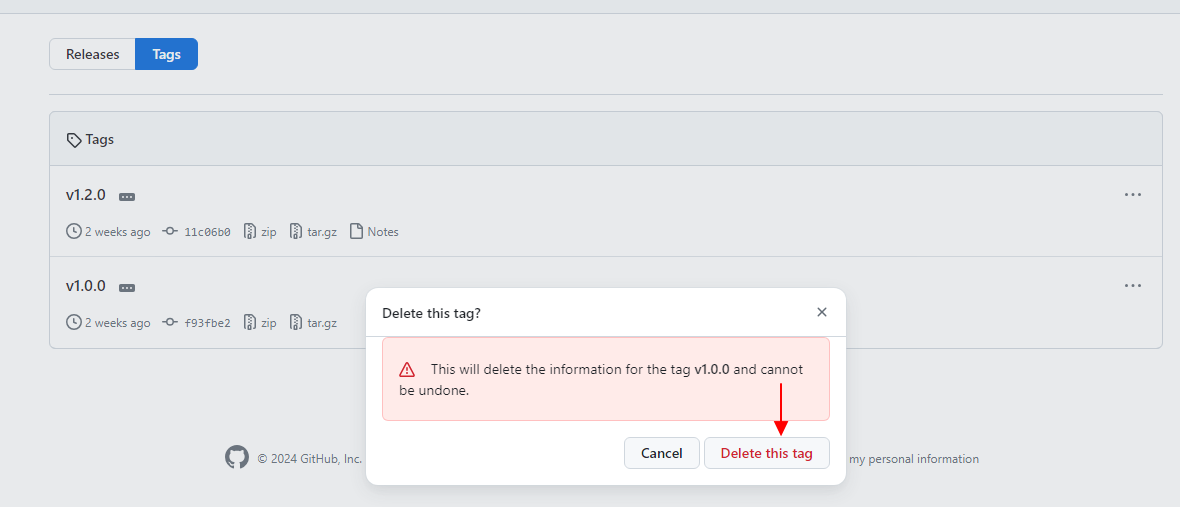The height and width of the screenshot is (507, 1180).
Task: Open commit f93fbe2
Action: click(207, 323)
